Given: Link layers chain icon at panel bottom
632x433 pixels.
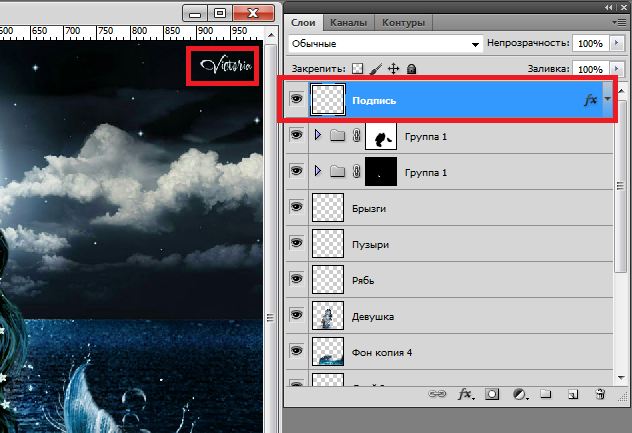Looking at the screenshot, I should 437,394.
